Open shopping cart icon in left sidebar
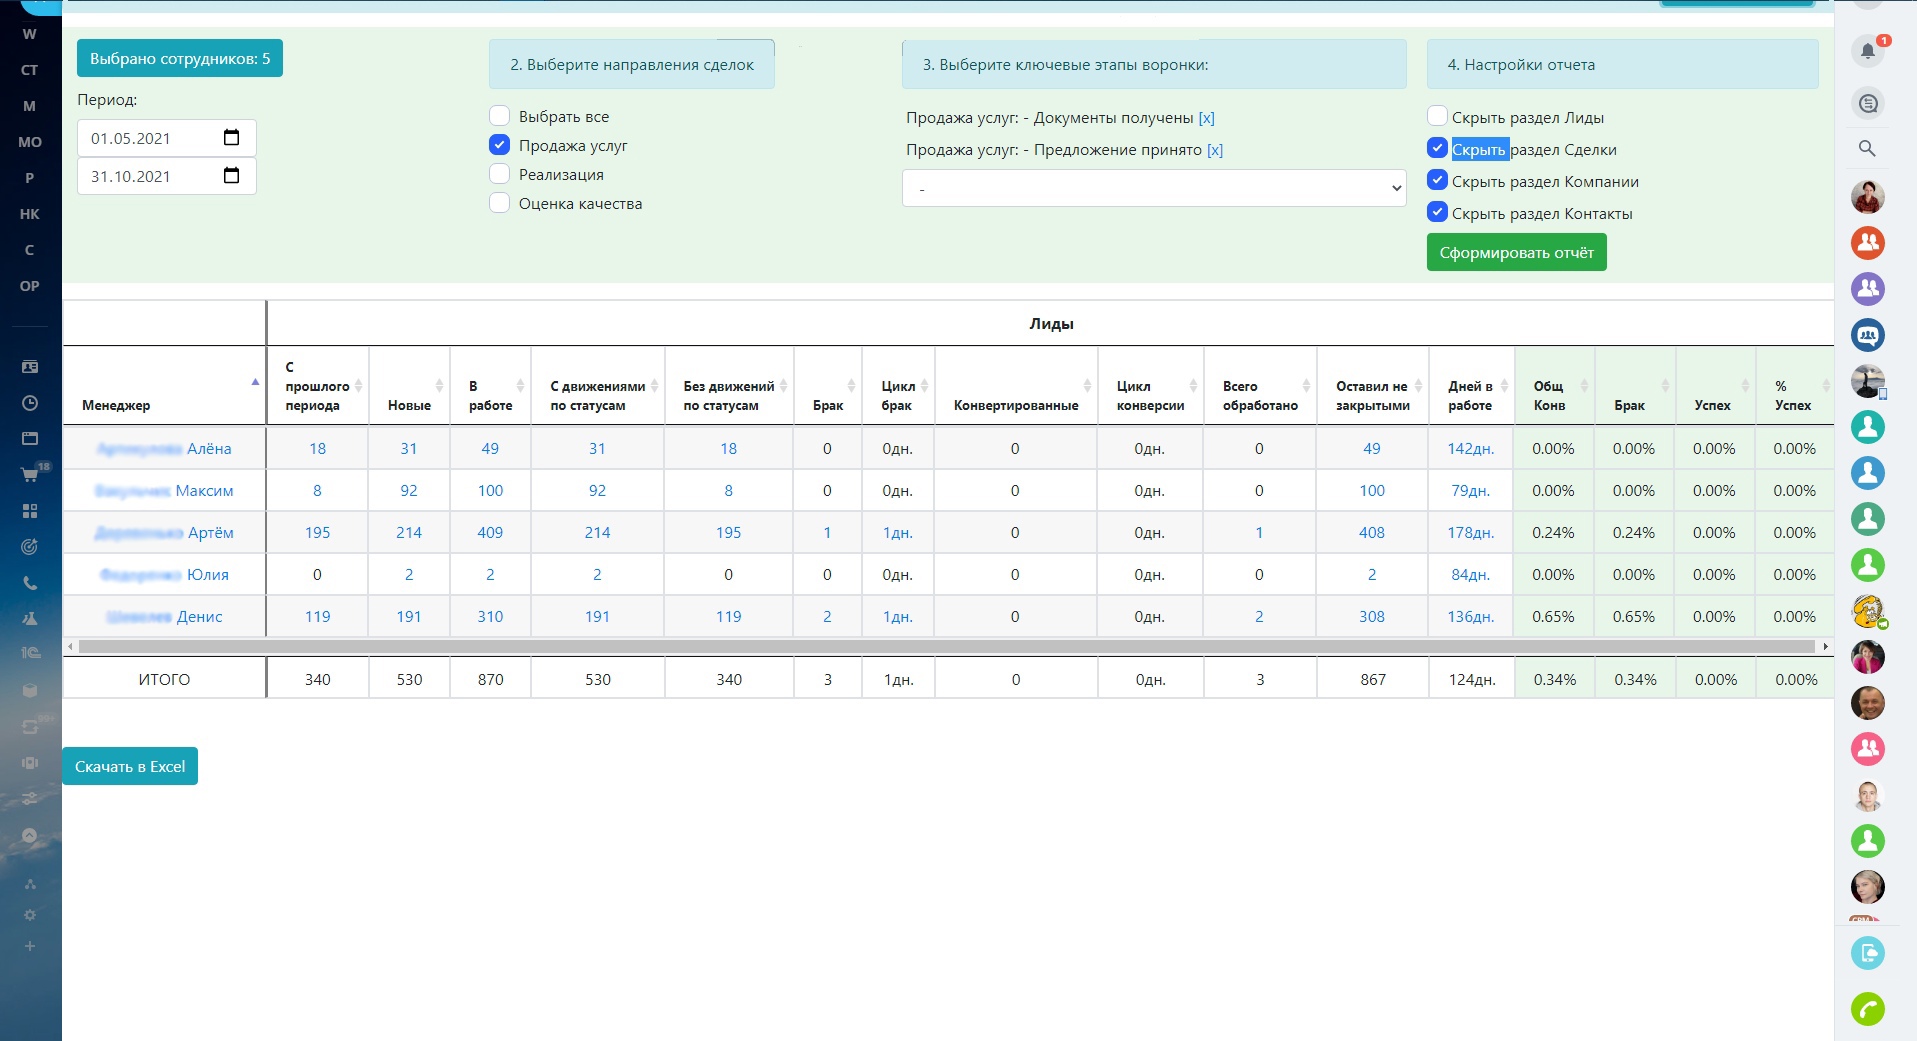 click(30, 475)
